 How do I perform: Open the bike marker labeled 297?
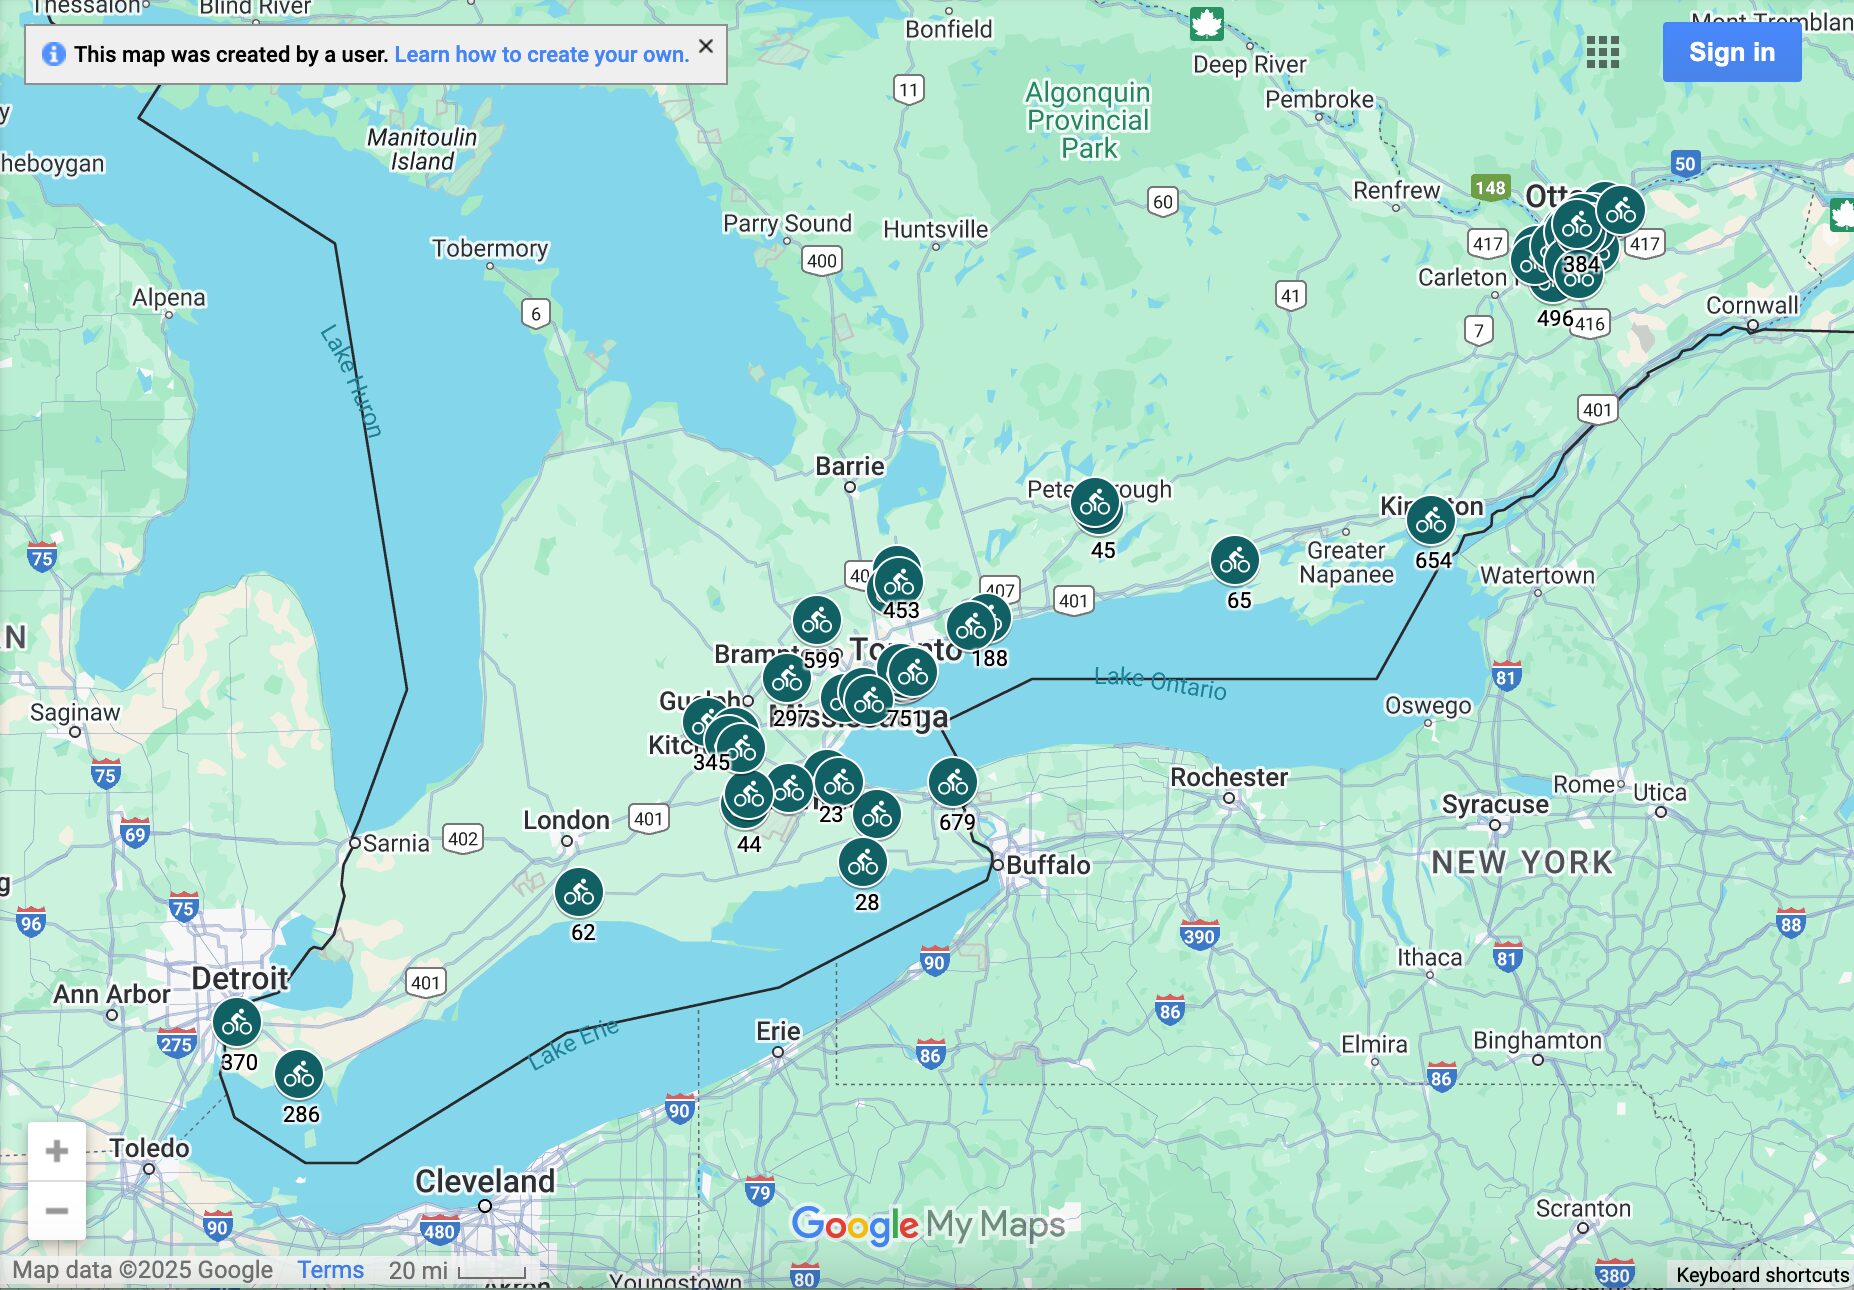[787, 679]
